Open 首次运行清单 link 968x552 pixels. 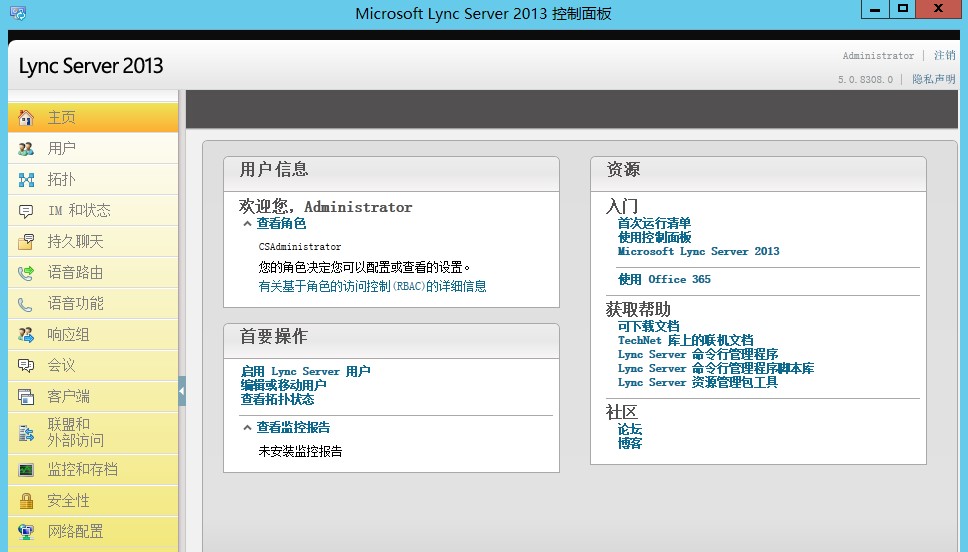pyautogui.click(x=654, y=223)
